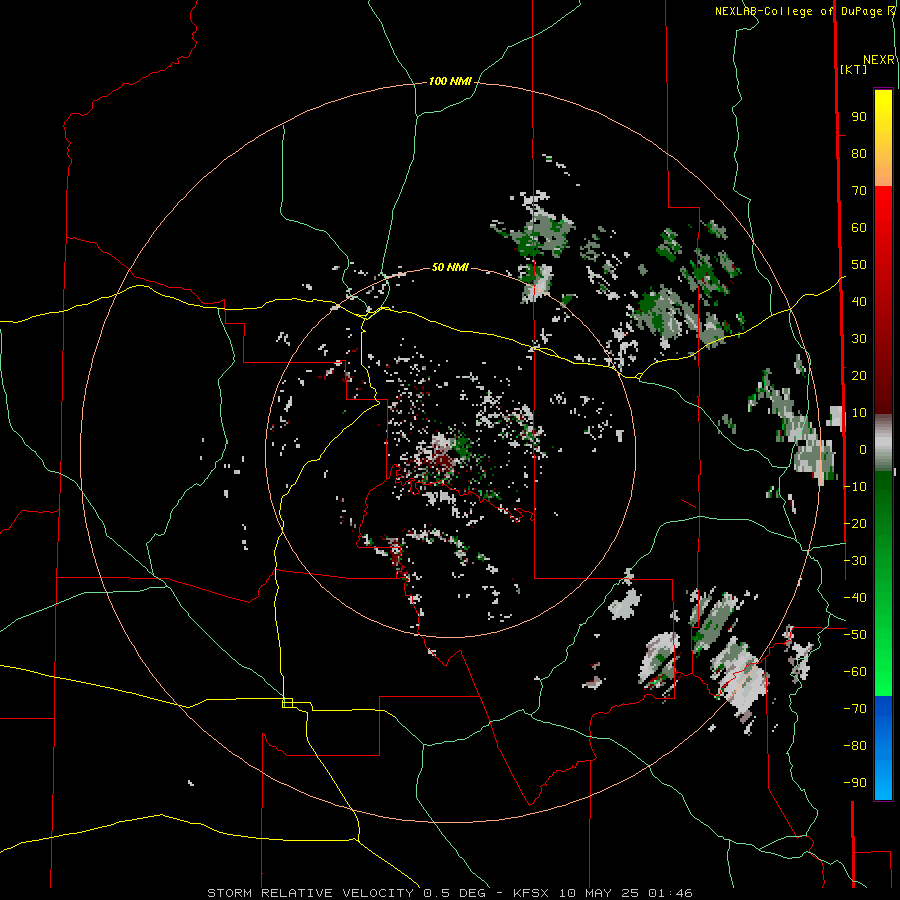Viewport: 900px width, 900px height.
Task: Click the gray zero-velocity segment of the color bar
Action: [883, 443]
